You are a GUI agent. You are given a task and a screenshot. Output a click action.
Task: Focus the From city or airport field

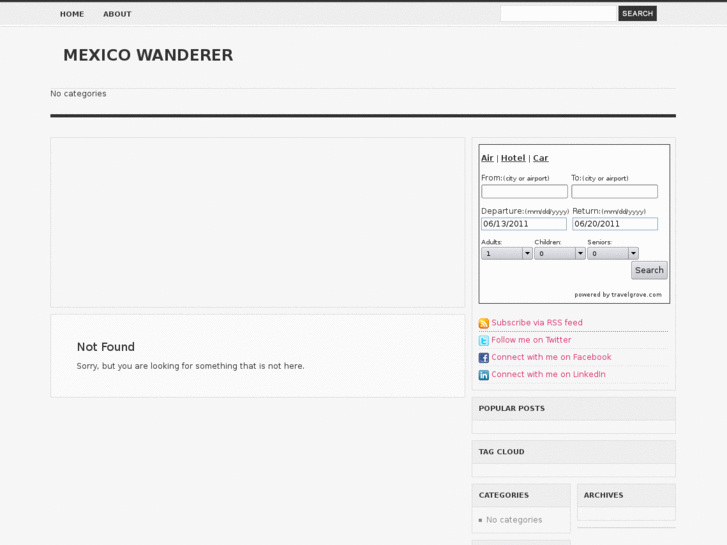(x=524, y=191)
